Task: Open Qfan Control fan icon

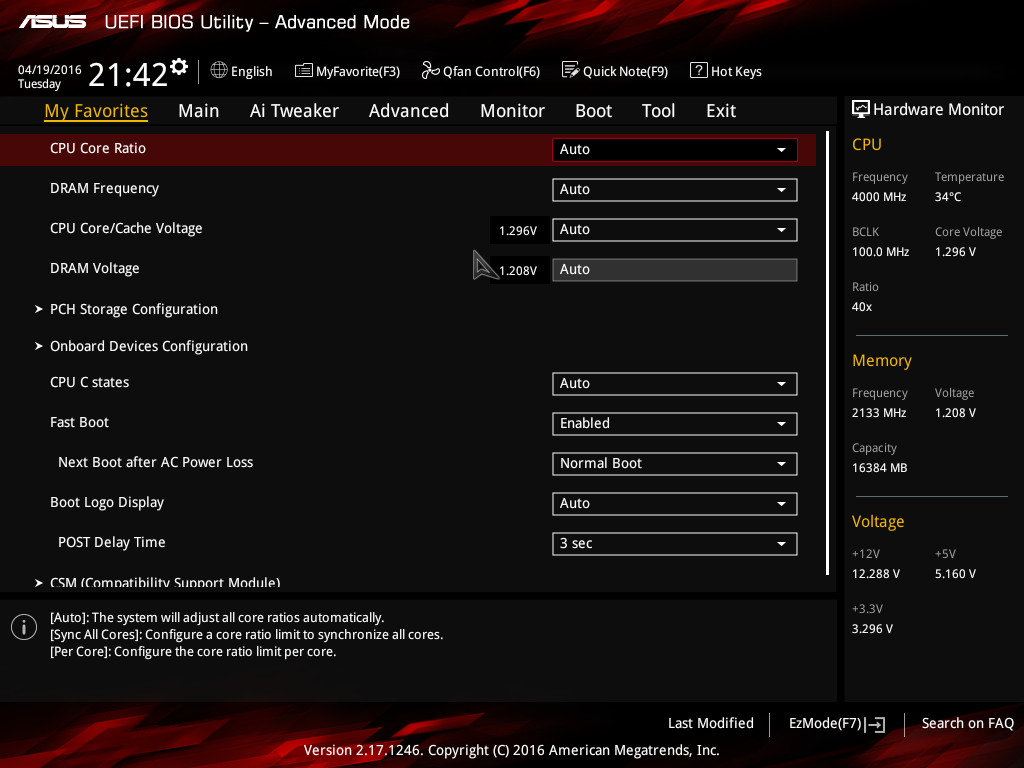Action: (x=430, y=70)
